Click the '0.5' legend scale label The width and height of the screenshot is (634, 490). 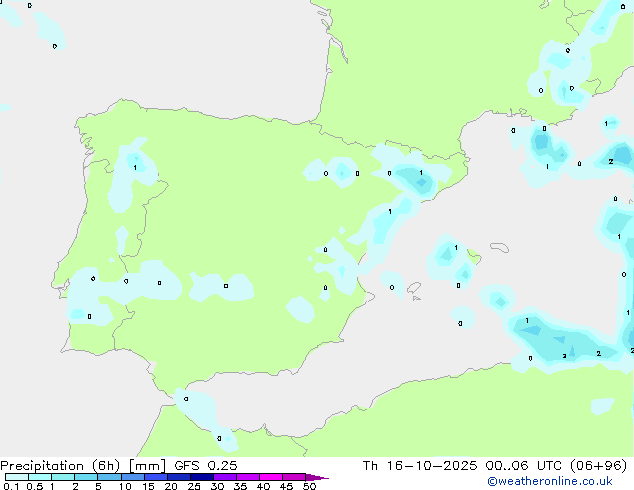[x=35, y=486]
